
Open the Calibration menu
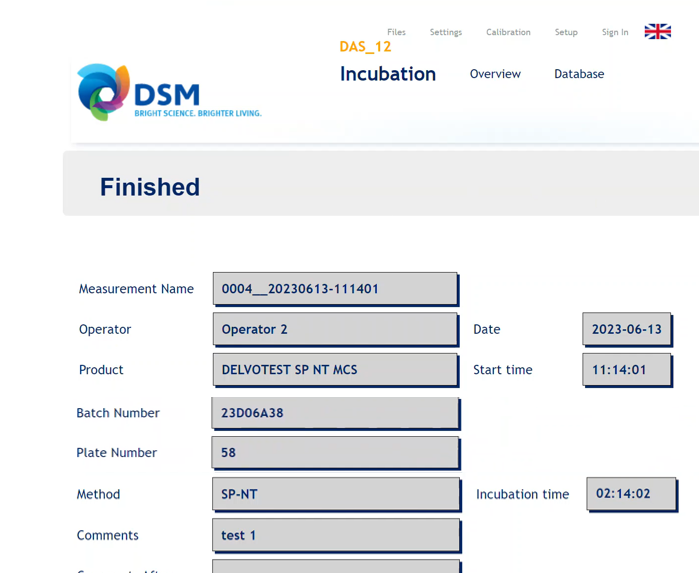[508, 32]
